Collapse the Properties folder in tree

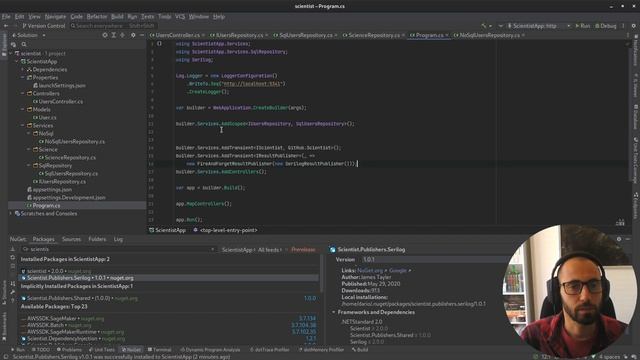tap(23, 78)
